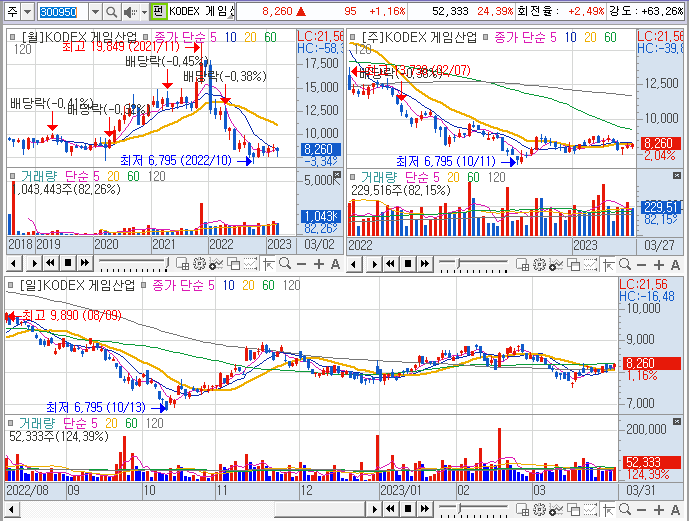Open the daily chart settings gear

(x=540, y=510)
